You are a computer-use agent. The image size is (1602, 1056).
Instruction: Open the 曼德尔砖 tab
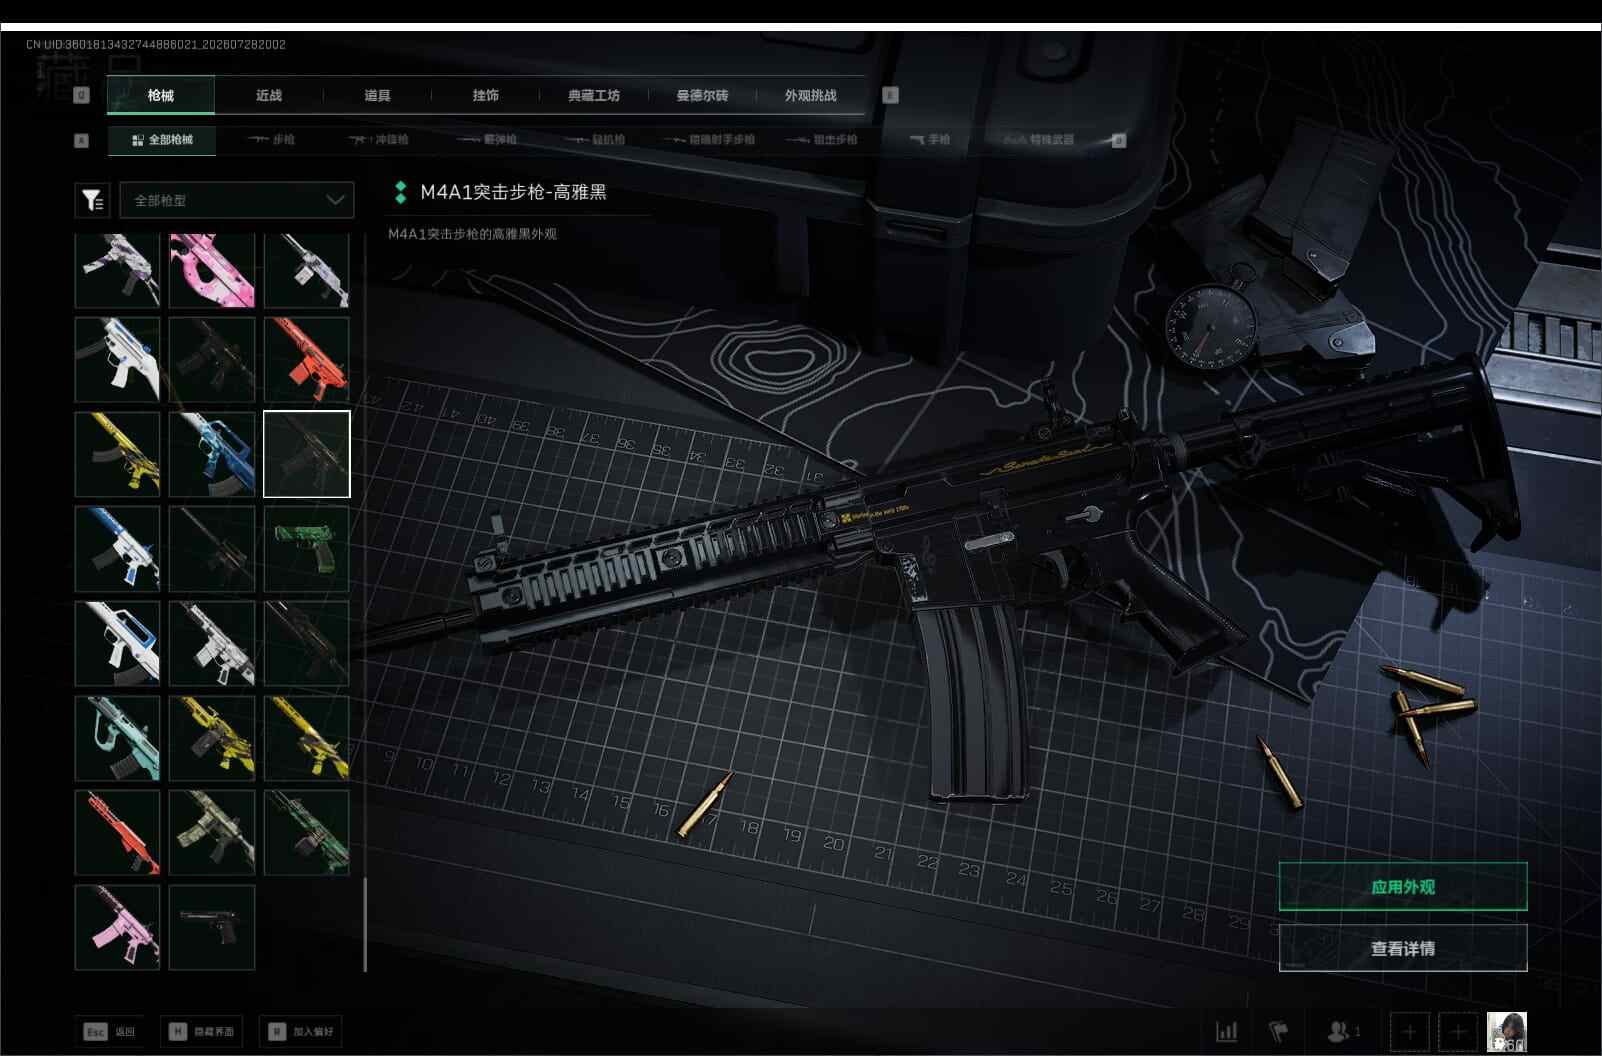tap(702, 95)
